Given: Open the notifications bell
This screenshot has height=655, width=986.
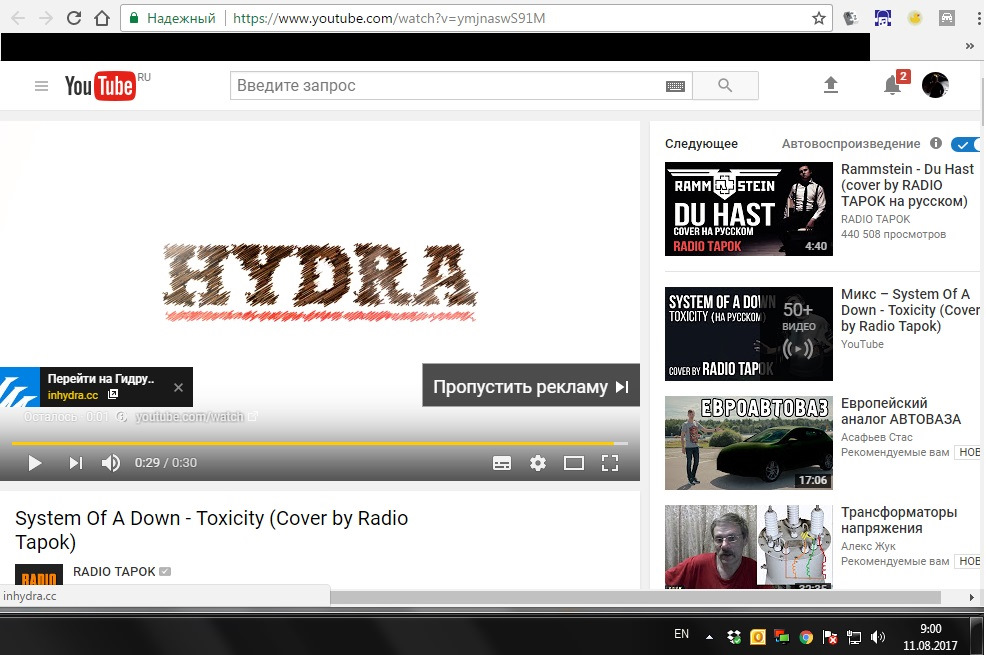Looking at the screenshot, I should [892, 86].
